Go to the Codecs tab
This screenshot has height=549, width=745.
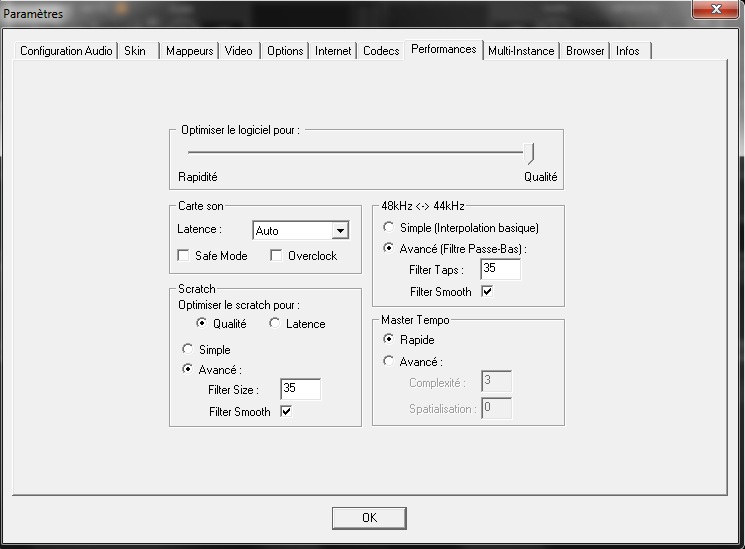(381, 51)
